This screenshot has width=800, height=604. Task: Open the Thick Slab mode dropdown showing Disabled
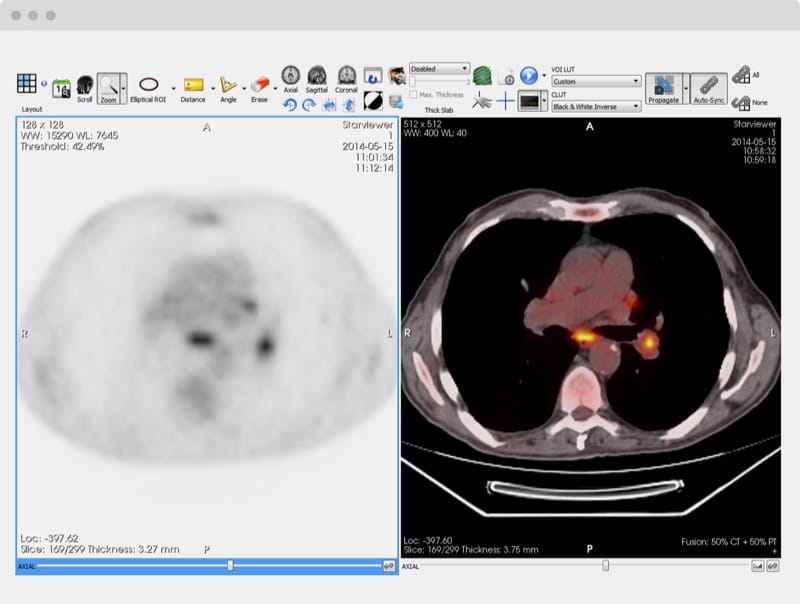440,69
